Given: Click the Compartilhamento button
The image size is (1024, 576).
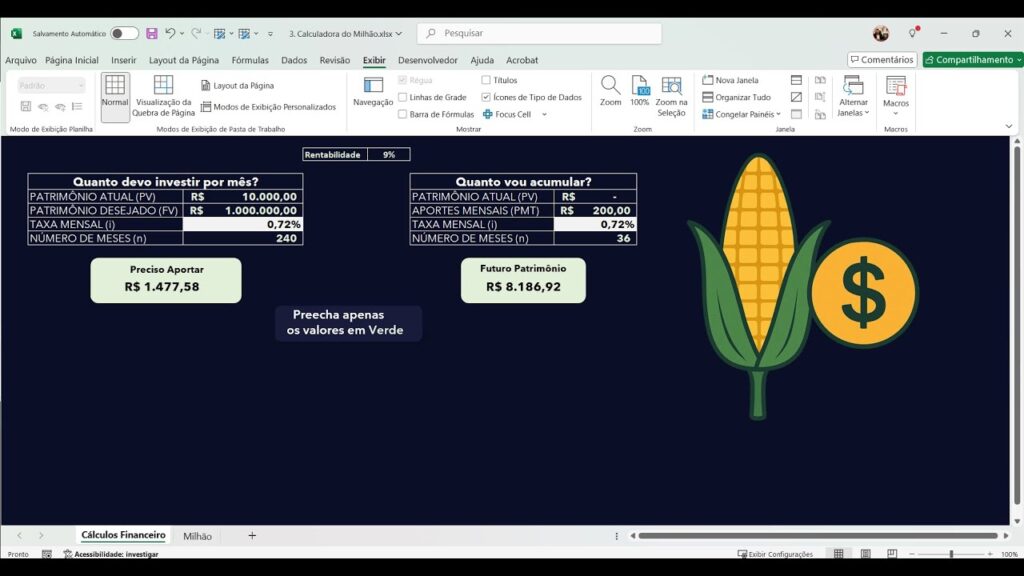Looking at the screenshot, I should point(973,59).
